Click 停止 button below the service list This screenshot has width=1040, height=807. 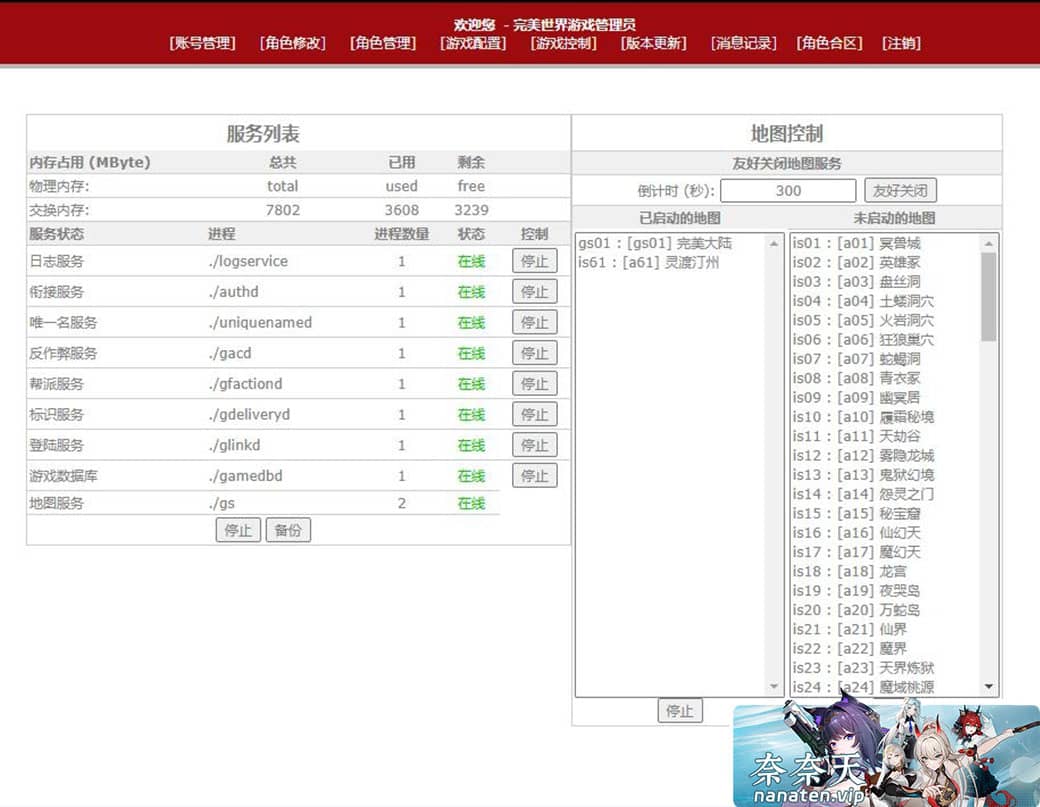pyautogui.click(x=238, y=530)
